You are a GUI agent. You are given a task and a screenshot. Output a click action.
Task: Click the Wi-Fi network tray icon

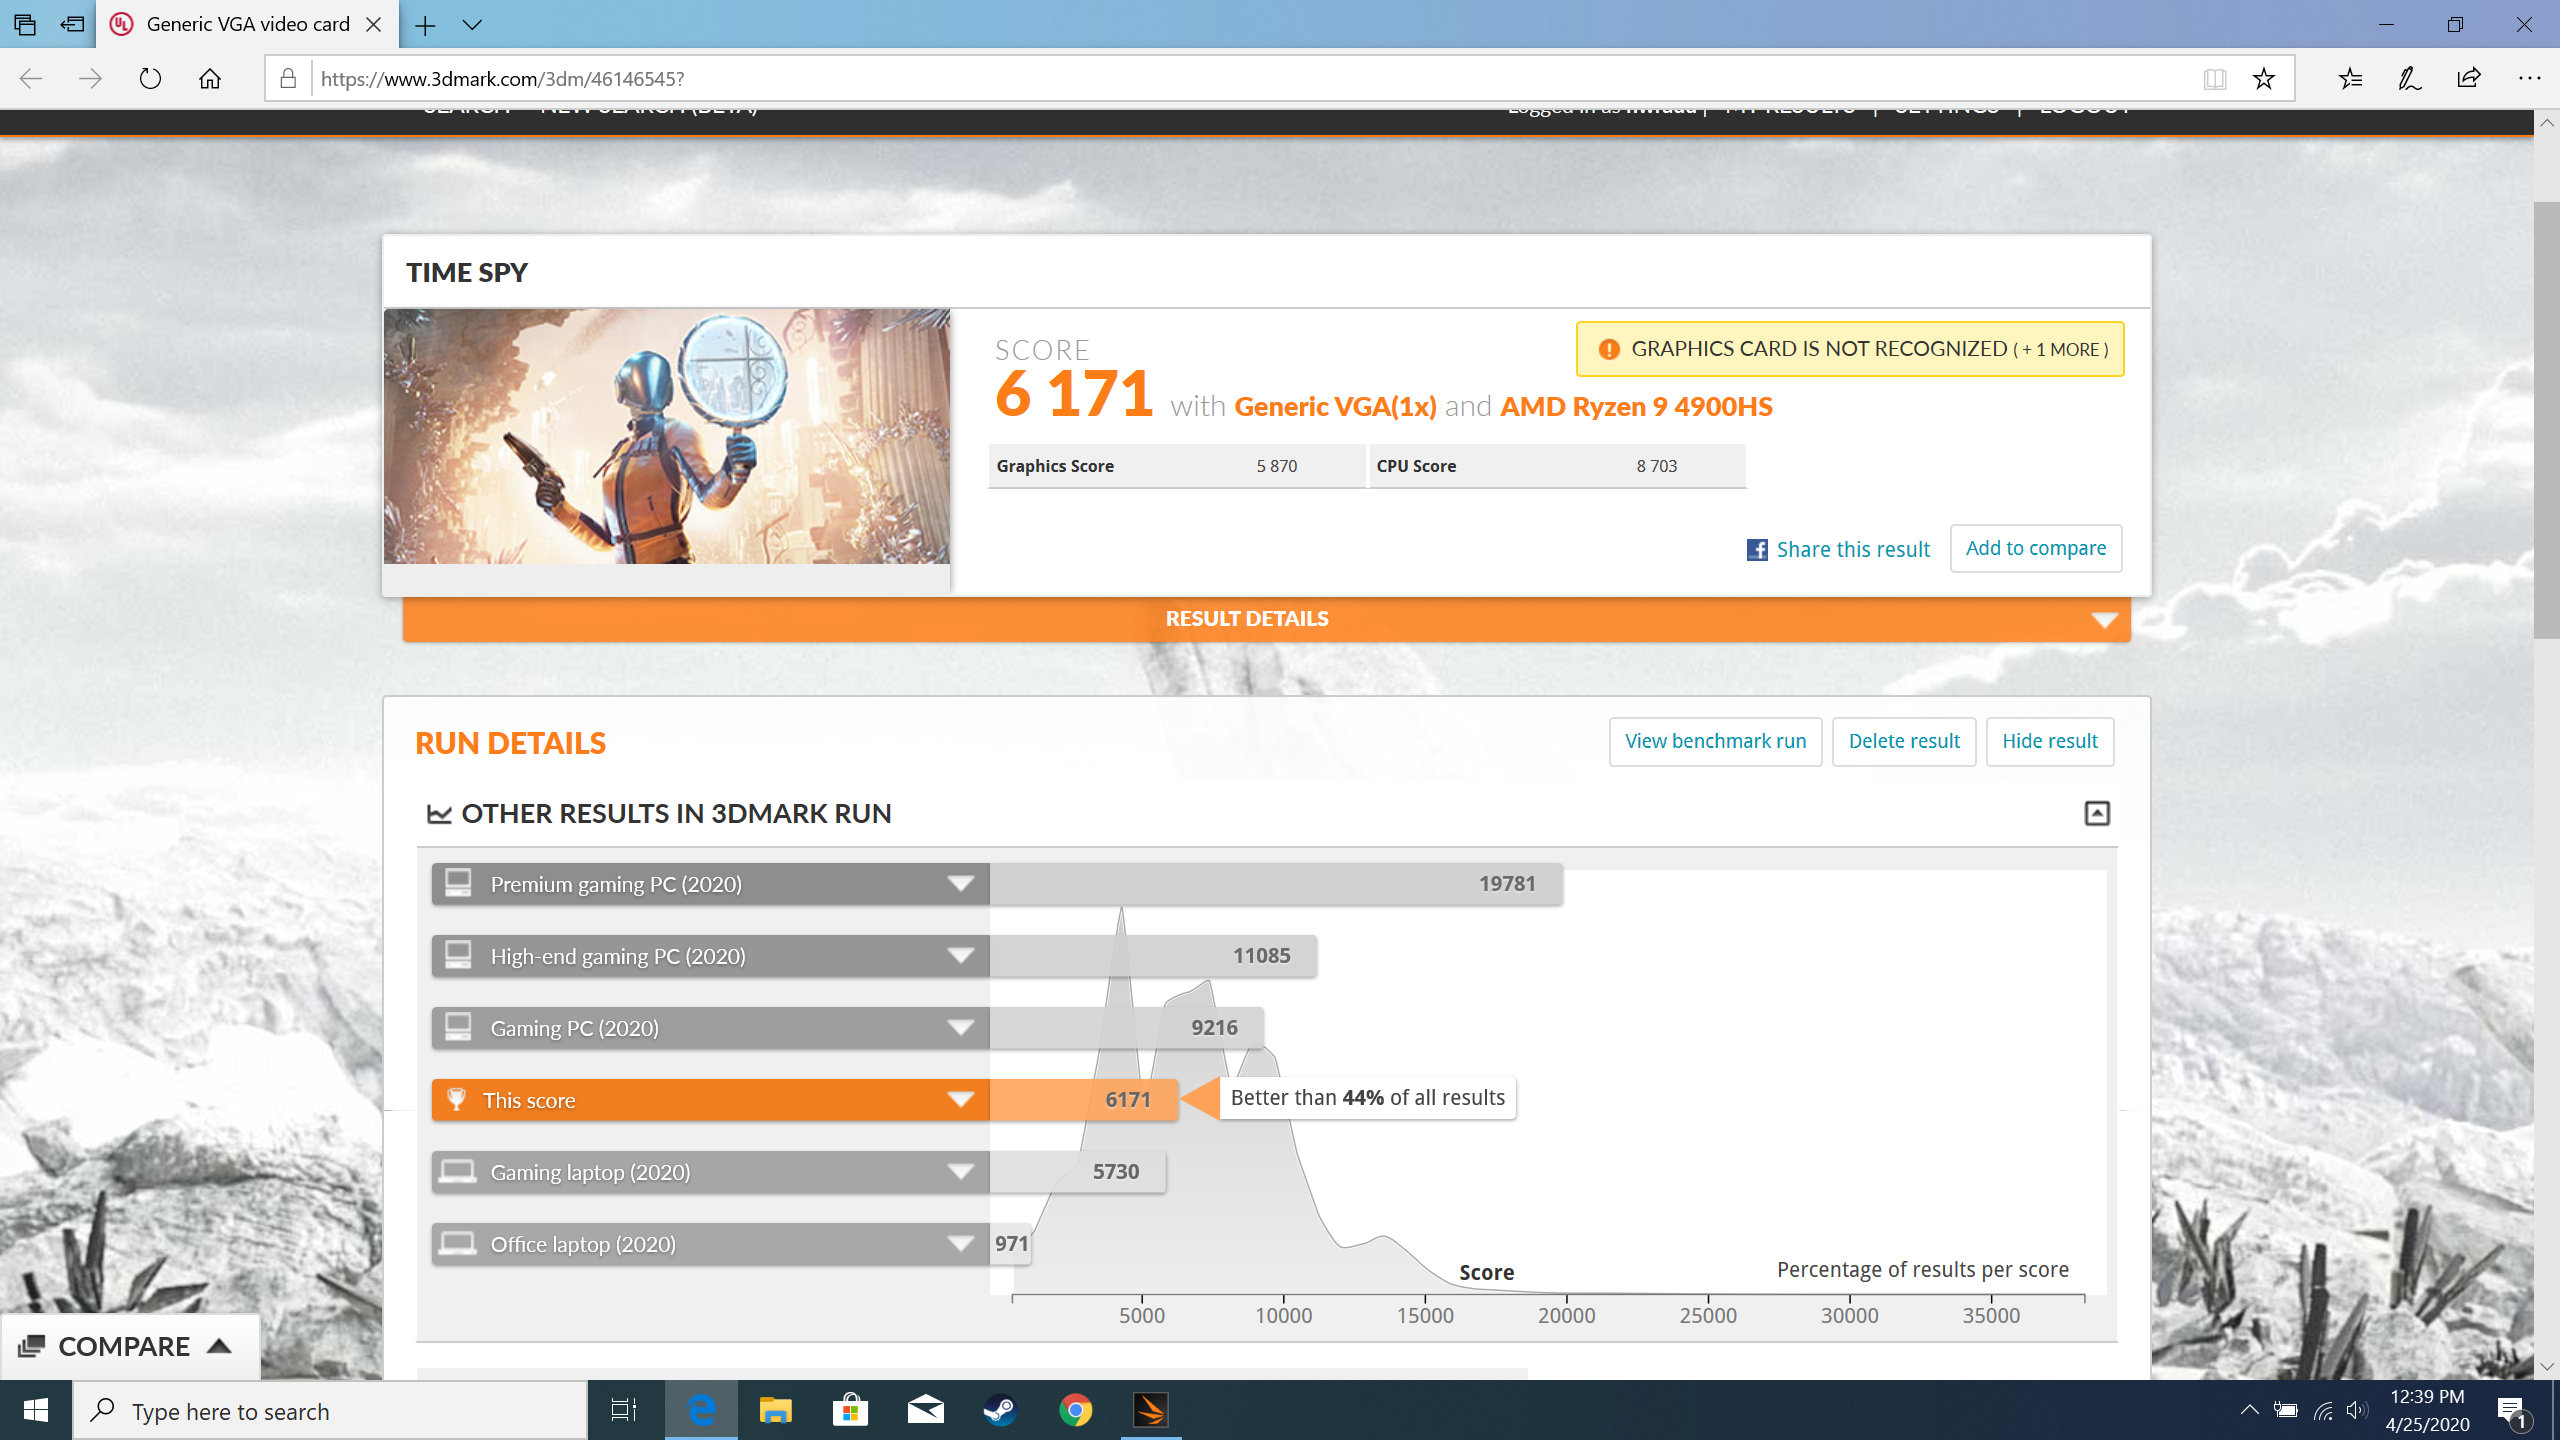(2323, 1410)
